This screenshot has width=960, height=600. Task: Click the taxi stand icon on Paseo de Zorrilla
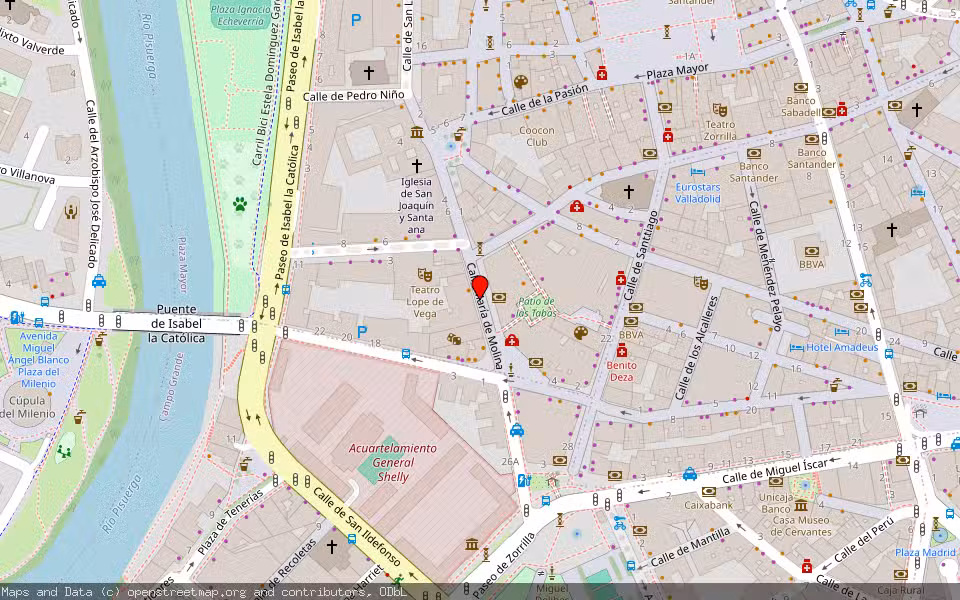517,431
